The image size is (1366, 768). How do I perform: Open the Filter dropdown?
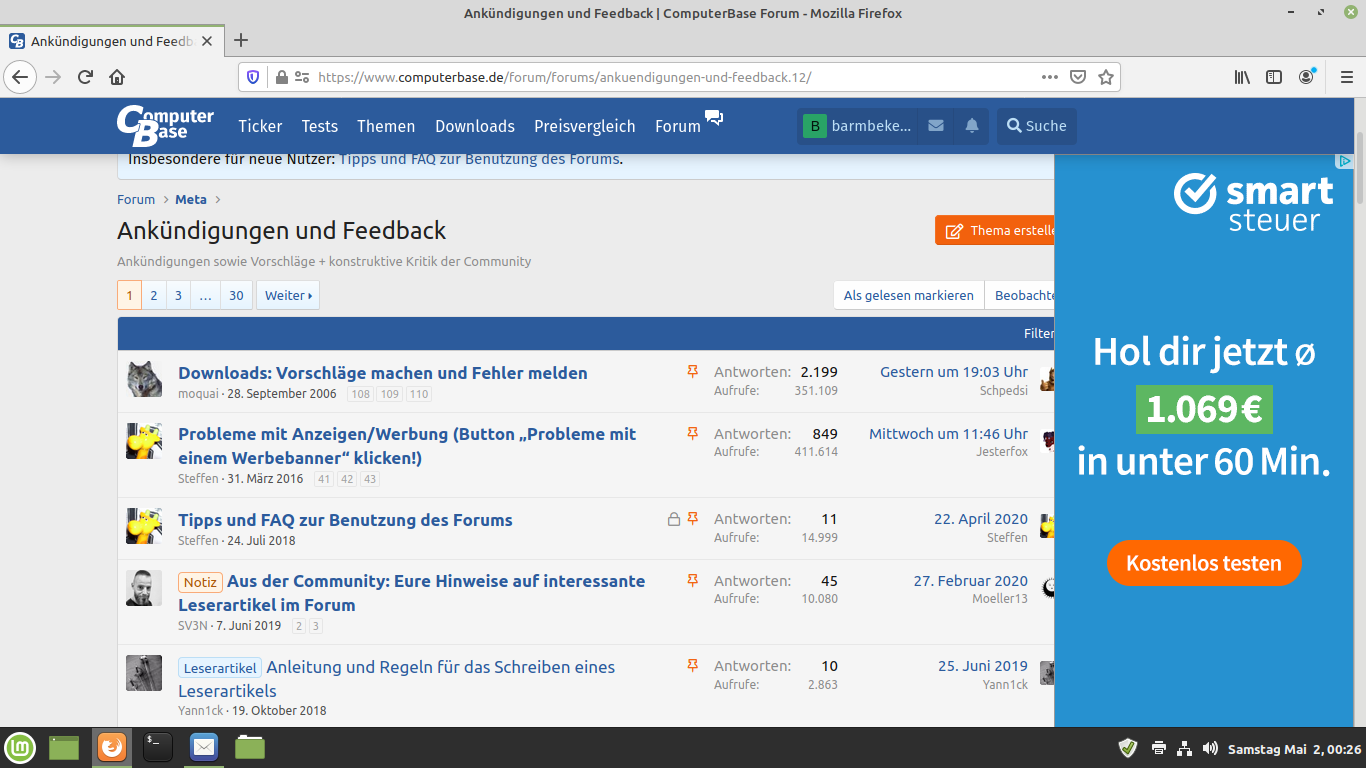pyautogui.click(x=1038, y=333)
